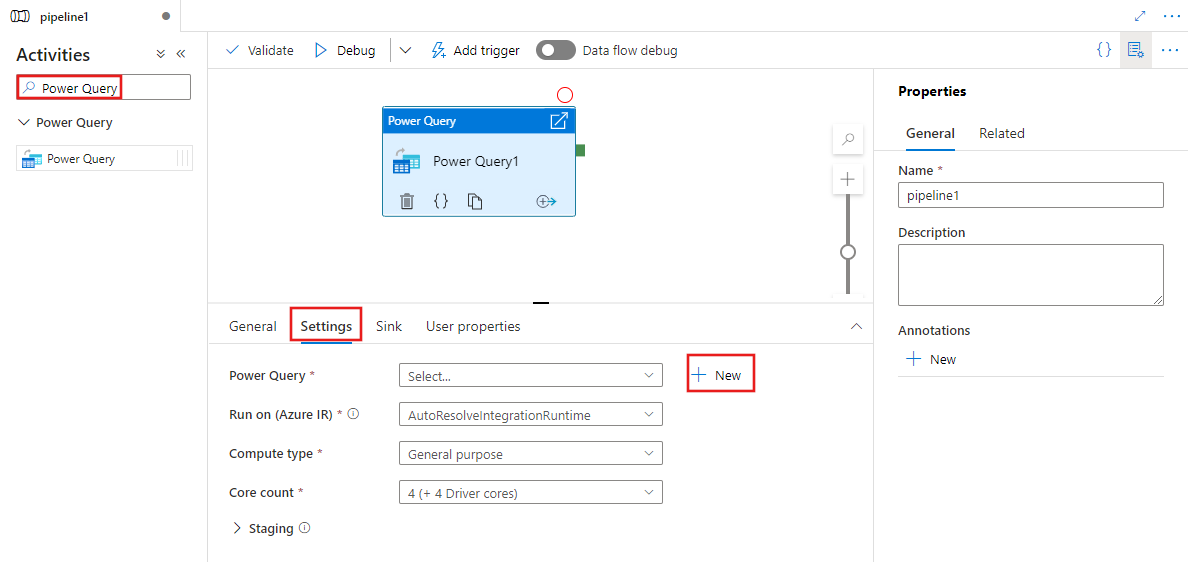Show info tooltip next to Staging
Image resolution: width=1188 pixels, height=562 pixels.
305,528
